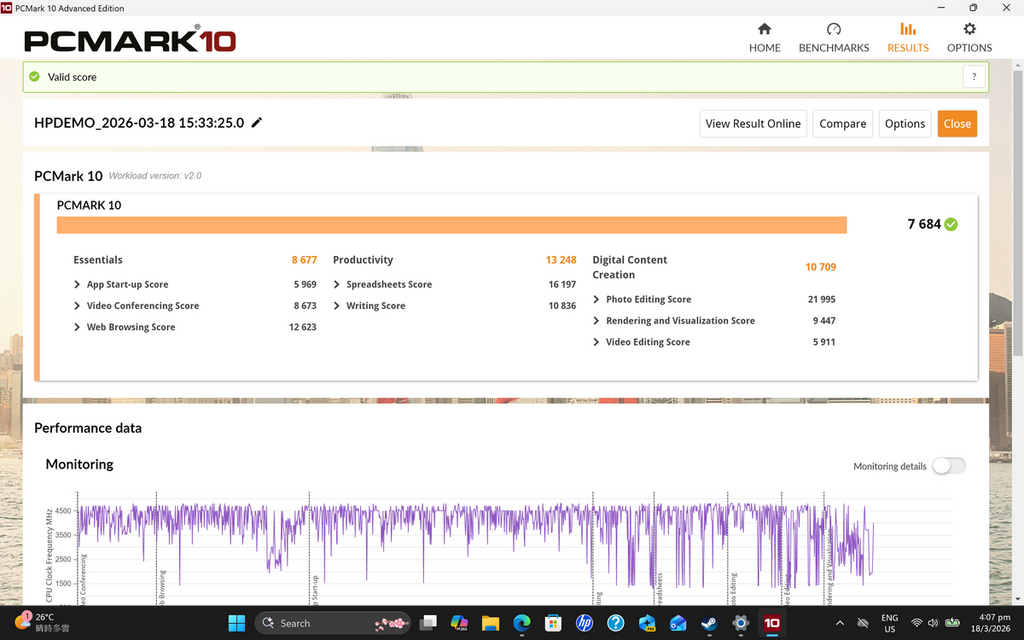
Task: Click the View Result Online button
Action: click(753, 124)
